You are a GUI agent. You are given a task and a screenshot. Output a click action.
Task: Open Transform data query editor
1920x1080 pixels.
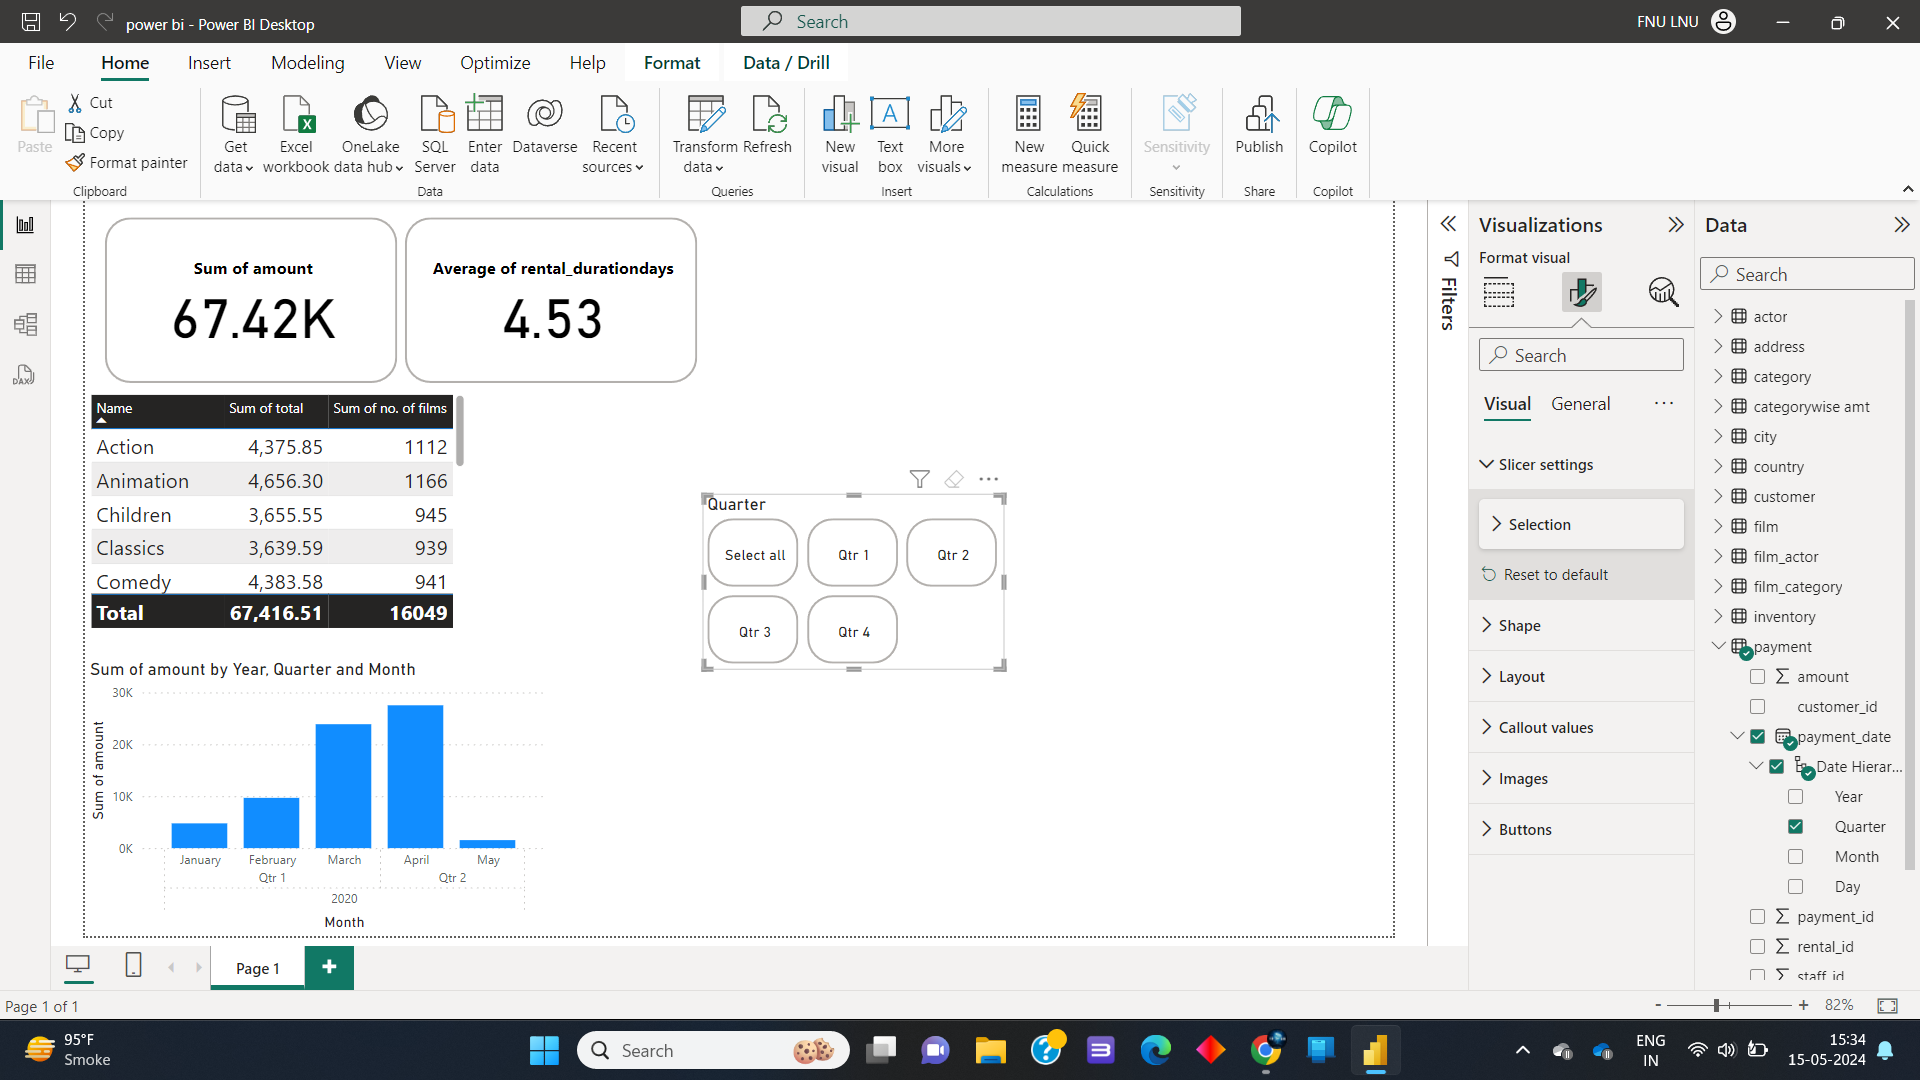click(705, 135)
